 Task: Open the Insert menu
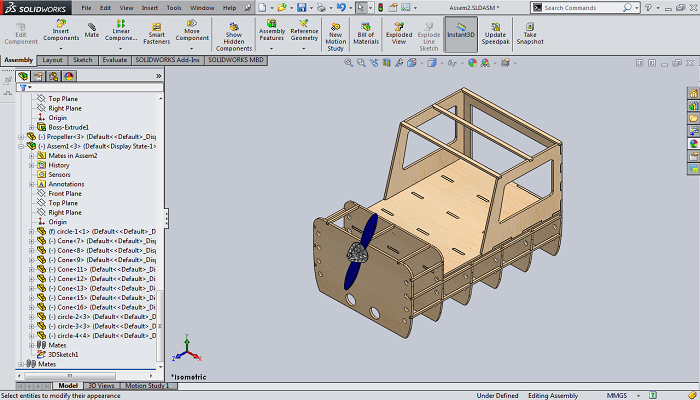coord(150,8)
